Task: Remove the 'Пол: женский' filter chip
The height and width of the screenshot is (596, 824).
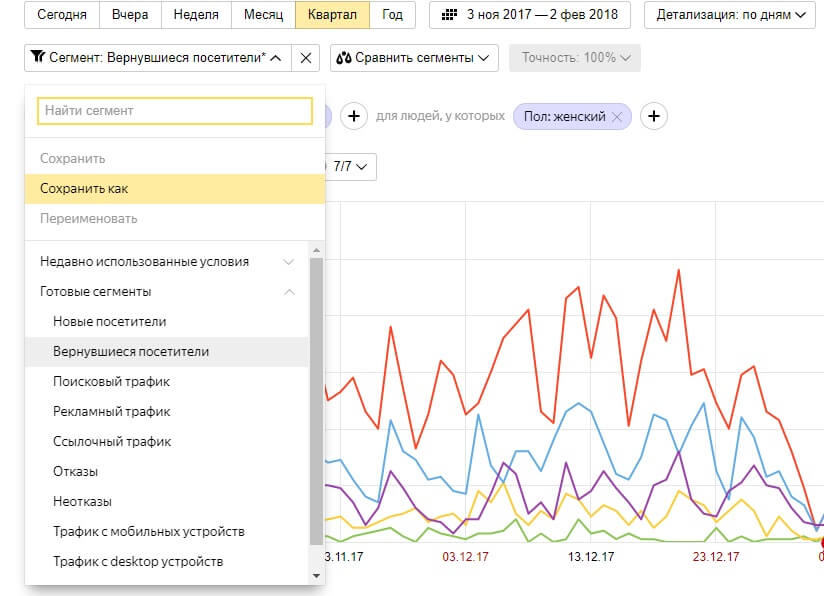Action: pyautogui.click(x=617, y=117)
